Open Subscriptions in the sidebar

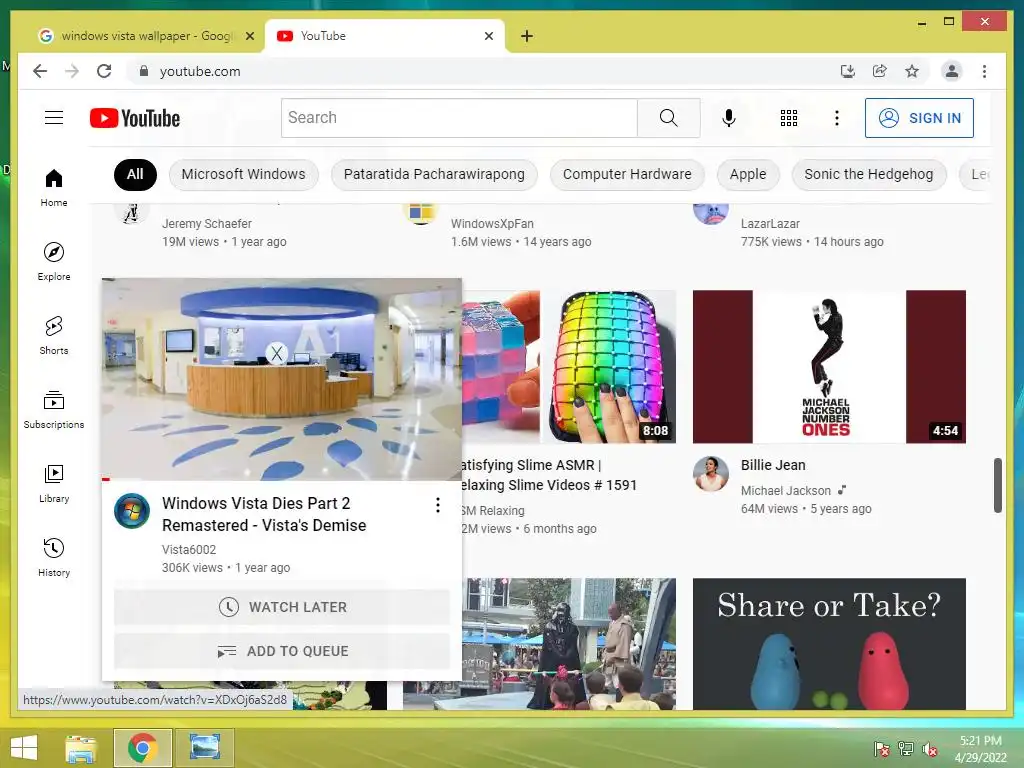[54, 409]
